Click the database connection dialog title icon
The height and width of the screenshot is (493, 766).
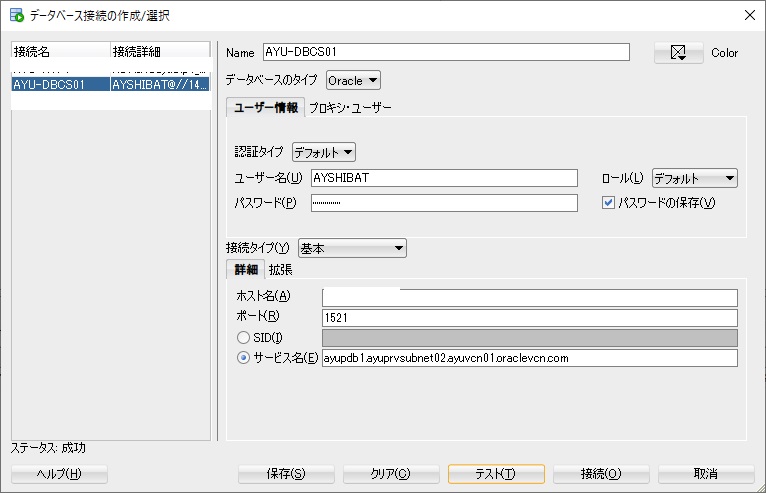[x=17, y=15]
